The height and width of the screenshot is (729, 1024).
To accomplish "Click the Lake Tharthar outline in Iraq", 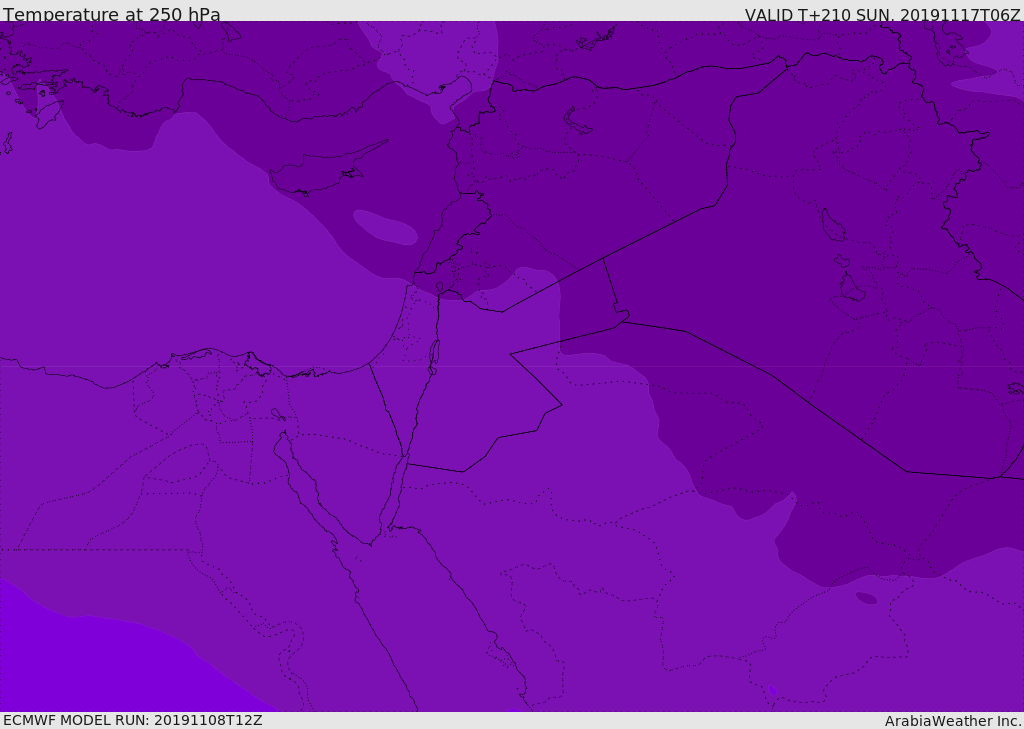I will 832,225.
